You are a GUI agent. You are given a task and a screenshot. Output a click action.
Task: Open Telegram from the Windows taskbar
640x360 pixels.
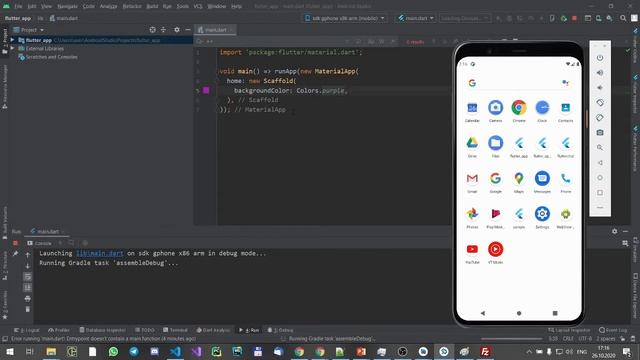(134, 351)
